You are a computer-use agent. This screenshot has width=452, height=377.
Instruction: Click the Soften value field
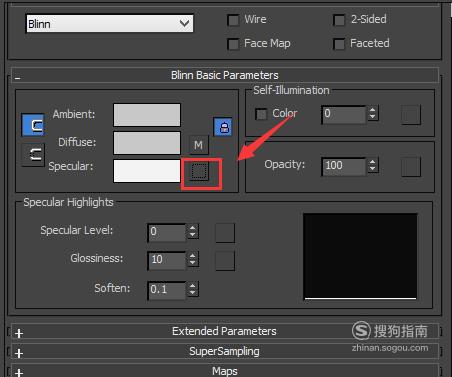click(166, 290)
